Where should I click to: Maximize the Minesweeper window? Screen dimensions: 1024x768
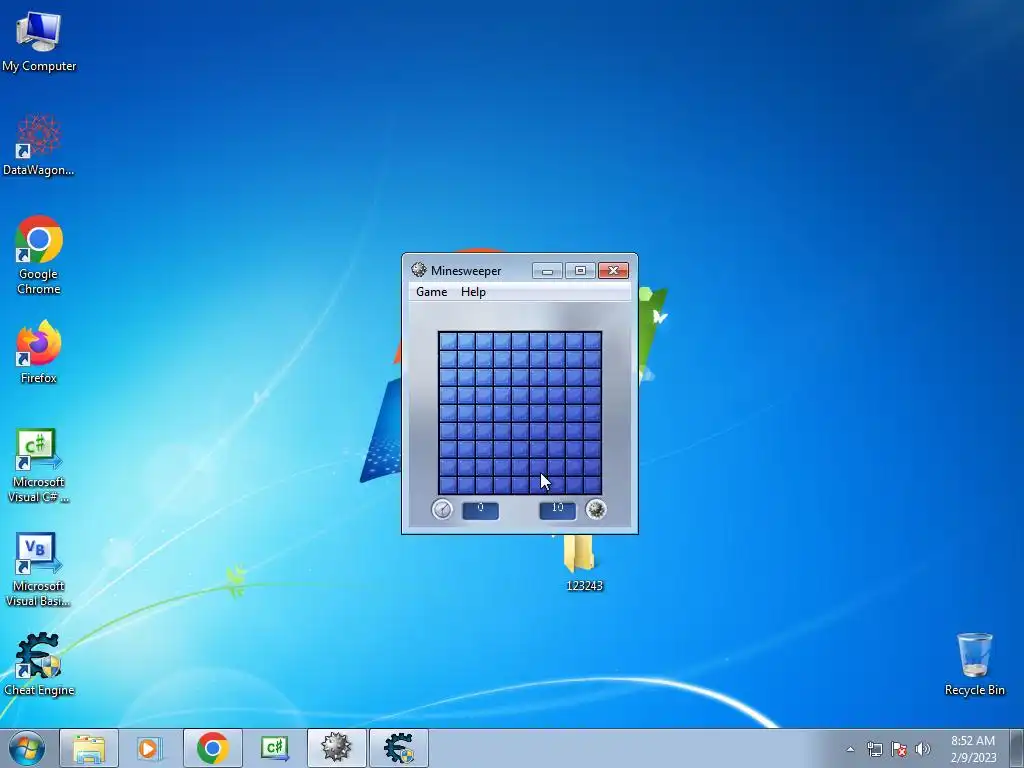point(580,270)
